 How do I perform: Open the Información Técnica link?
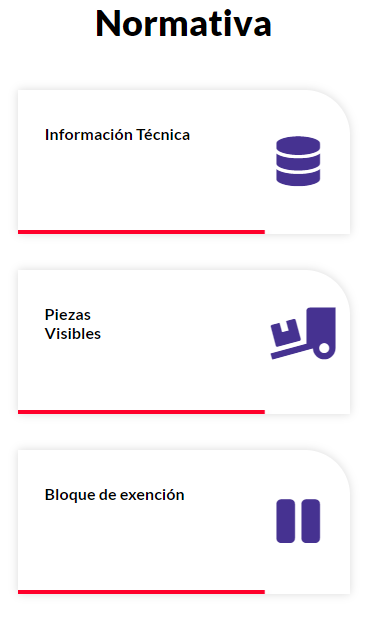tap(117, 135)
